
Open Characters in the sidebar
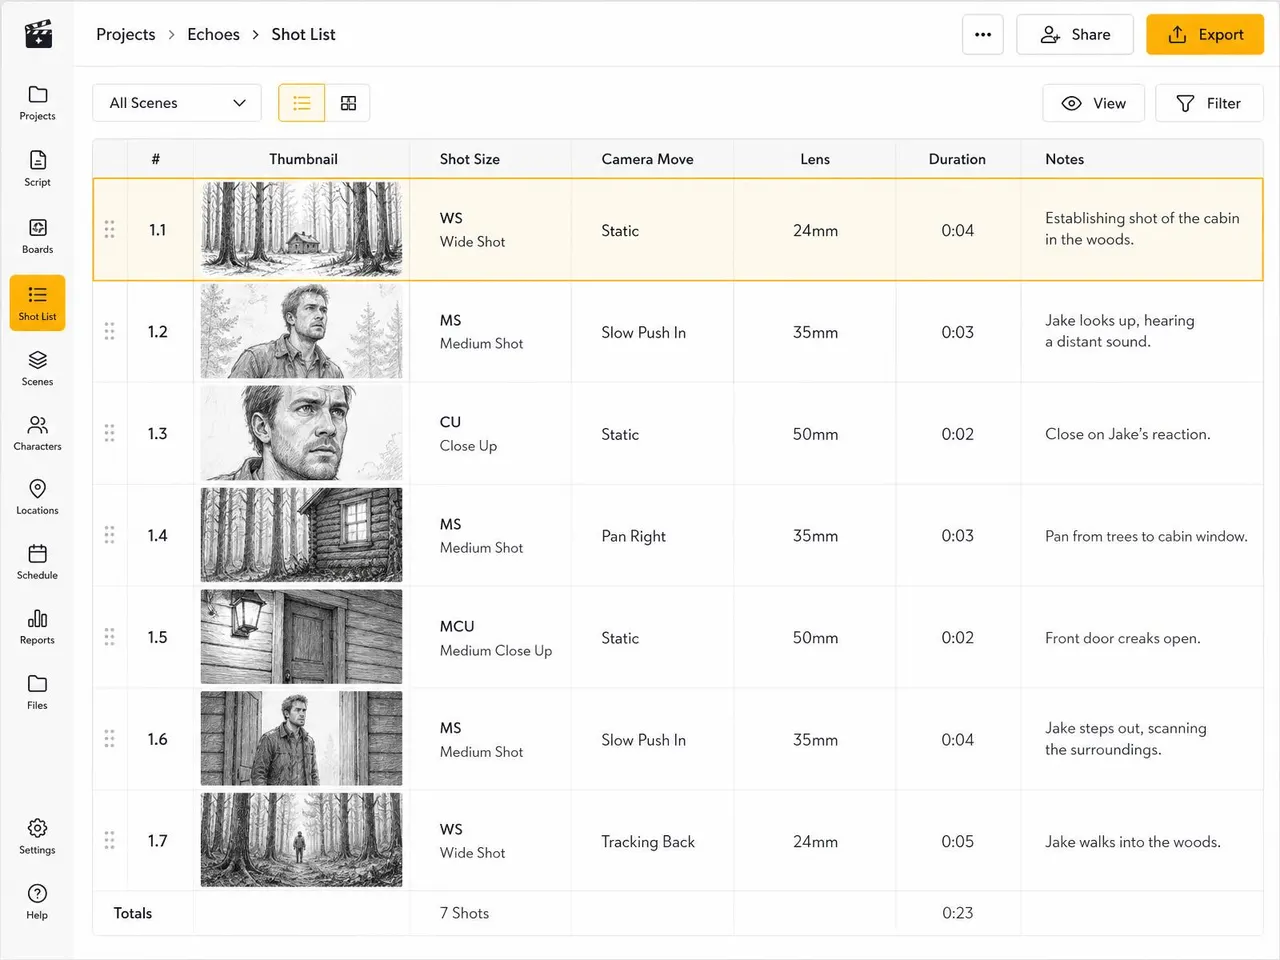[37, 433]
